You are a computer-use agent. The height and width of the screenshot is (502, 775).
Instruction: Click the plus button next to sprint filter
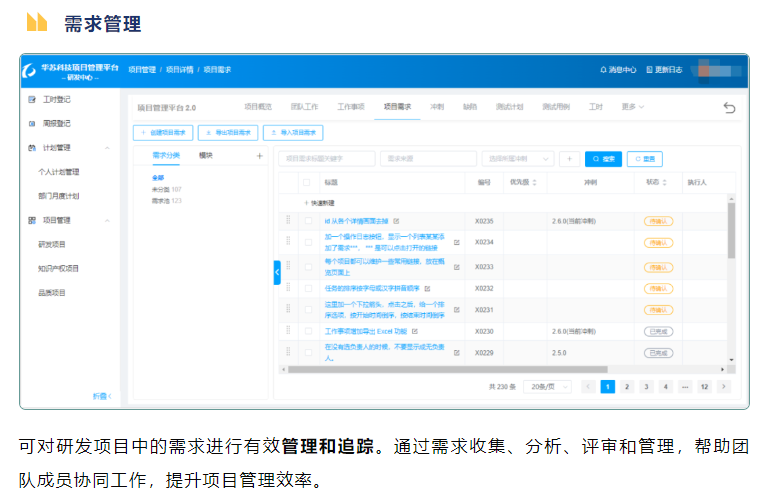(x=569, y=158)
